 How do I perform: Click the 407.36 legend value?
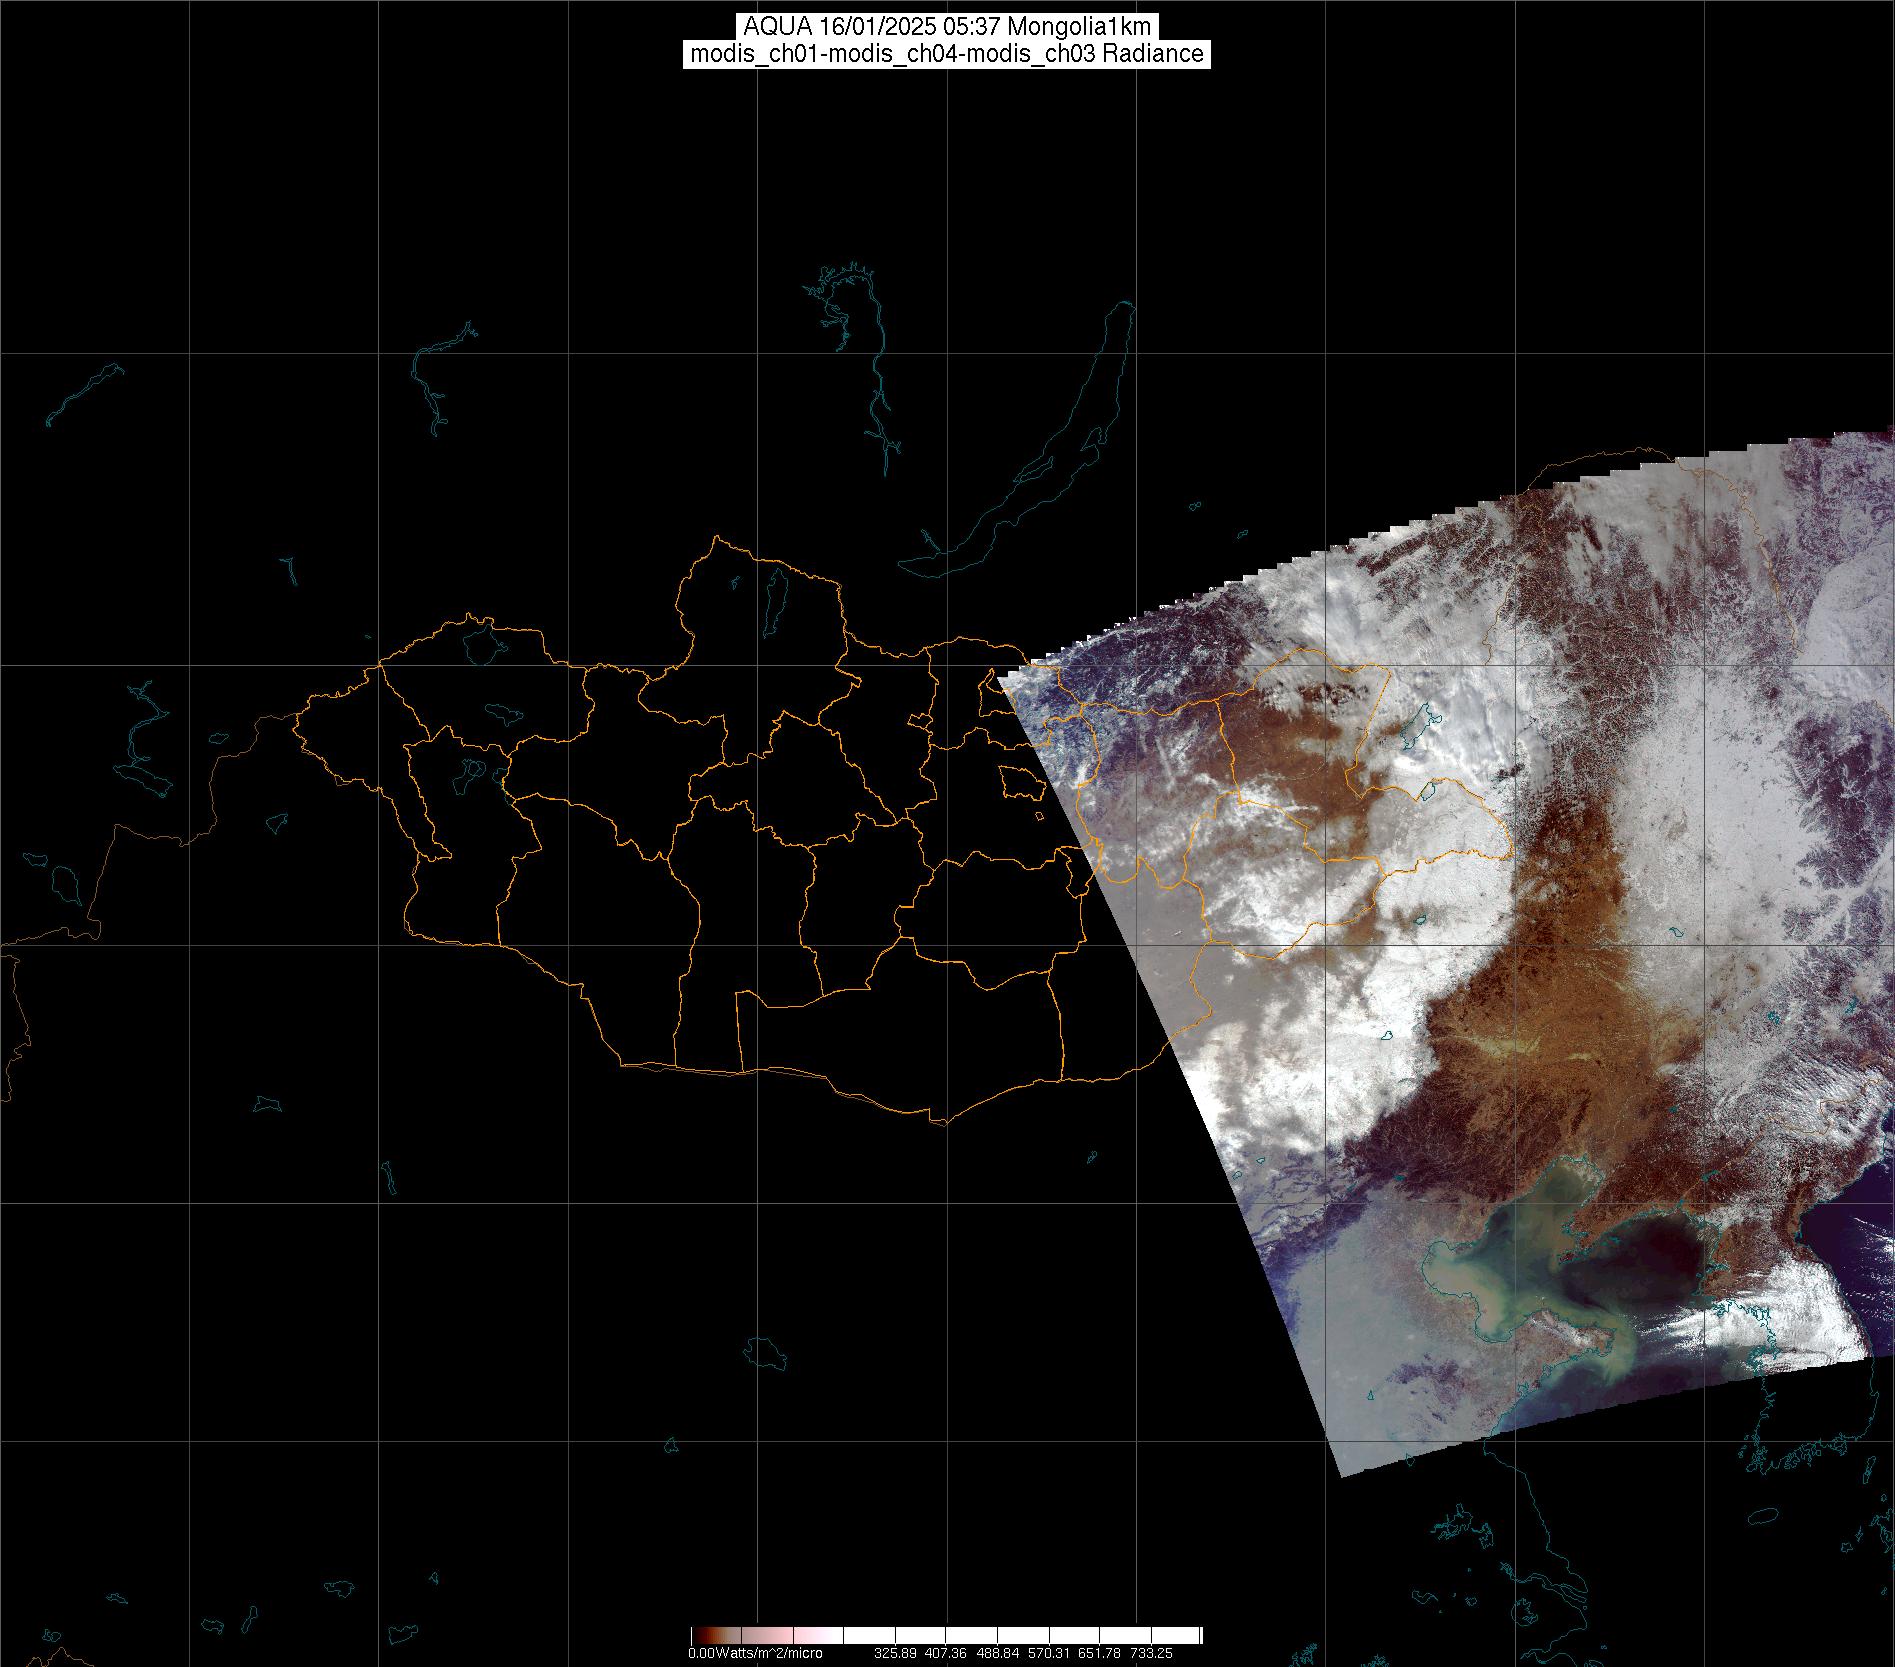coord(947,1654)
